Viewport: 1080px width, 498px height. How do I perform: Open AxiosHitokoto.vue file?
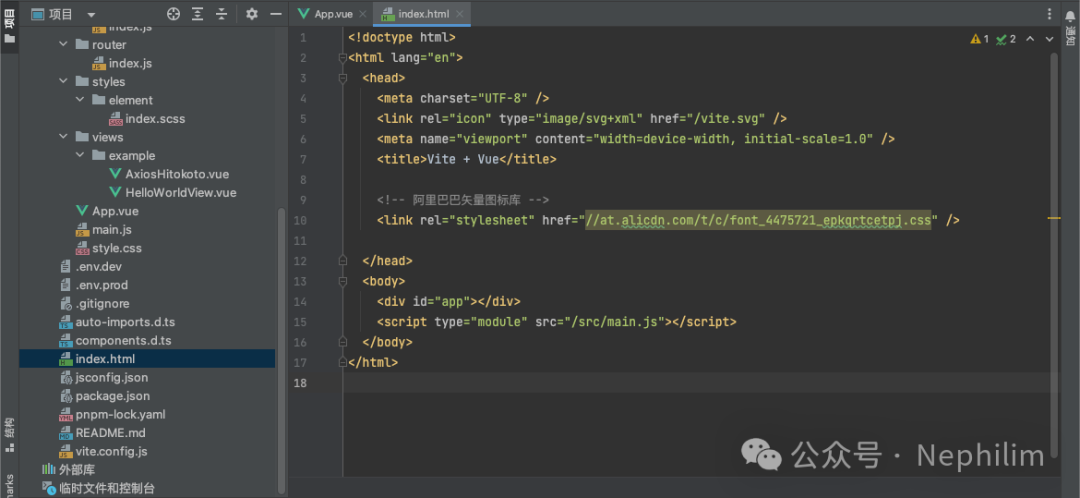coord(169,174)
